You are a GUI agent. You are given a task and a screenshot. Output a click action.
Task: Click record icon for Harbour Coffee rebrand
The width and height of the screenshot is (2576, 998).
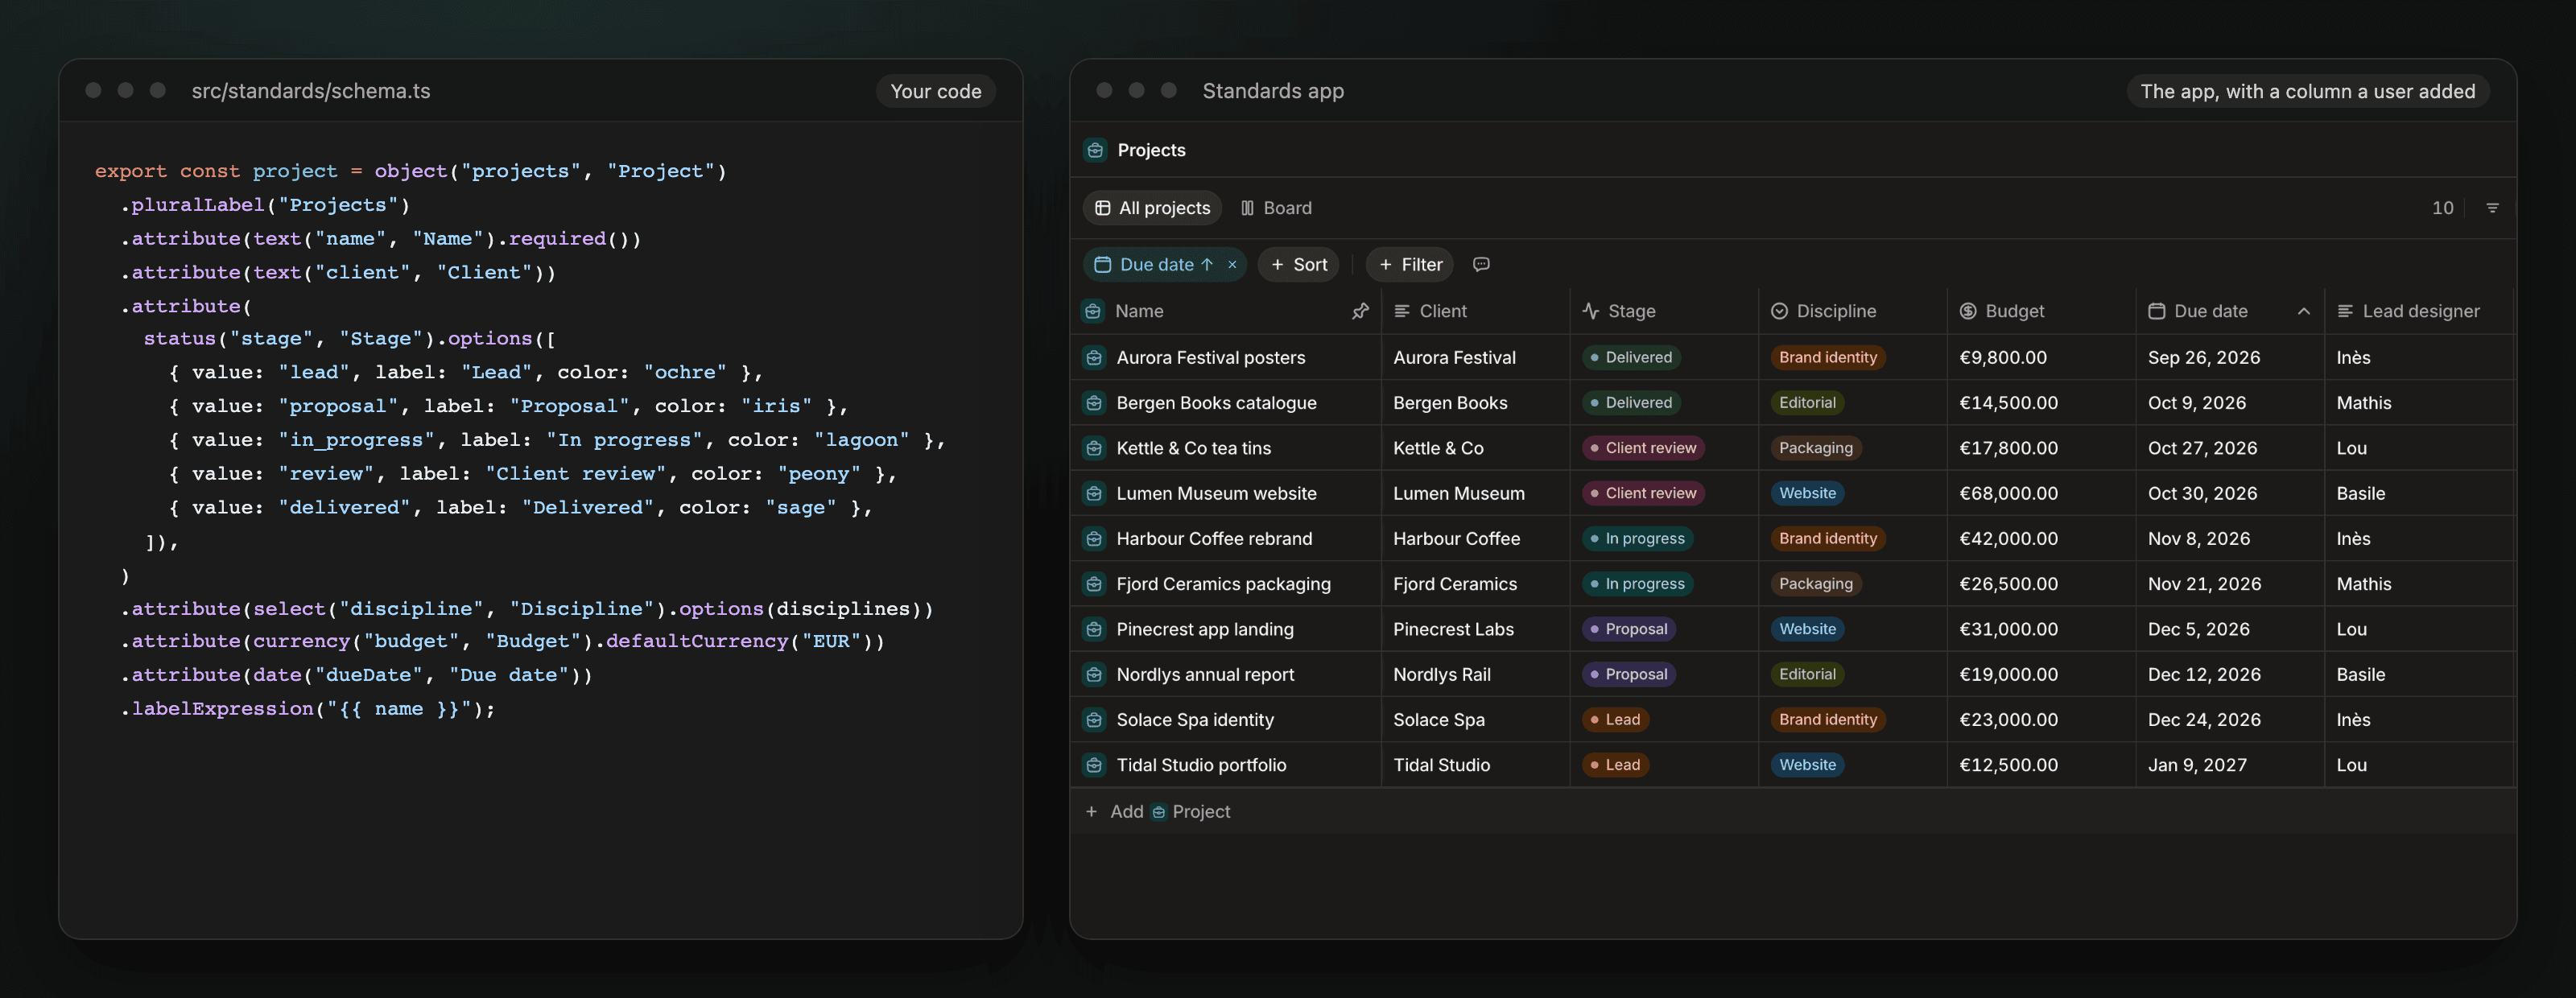tap(1094, 539)
